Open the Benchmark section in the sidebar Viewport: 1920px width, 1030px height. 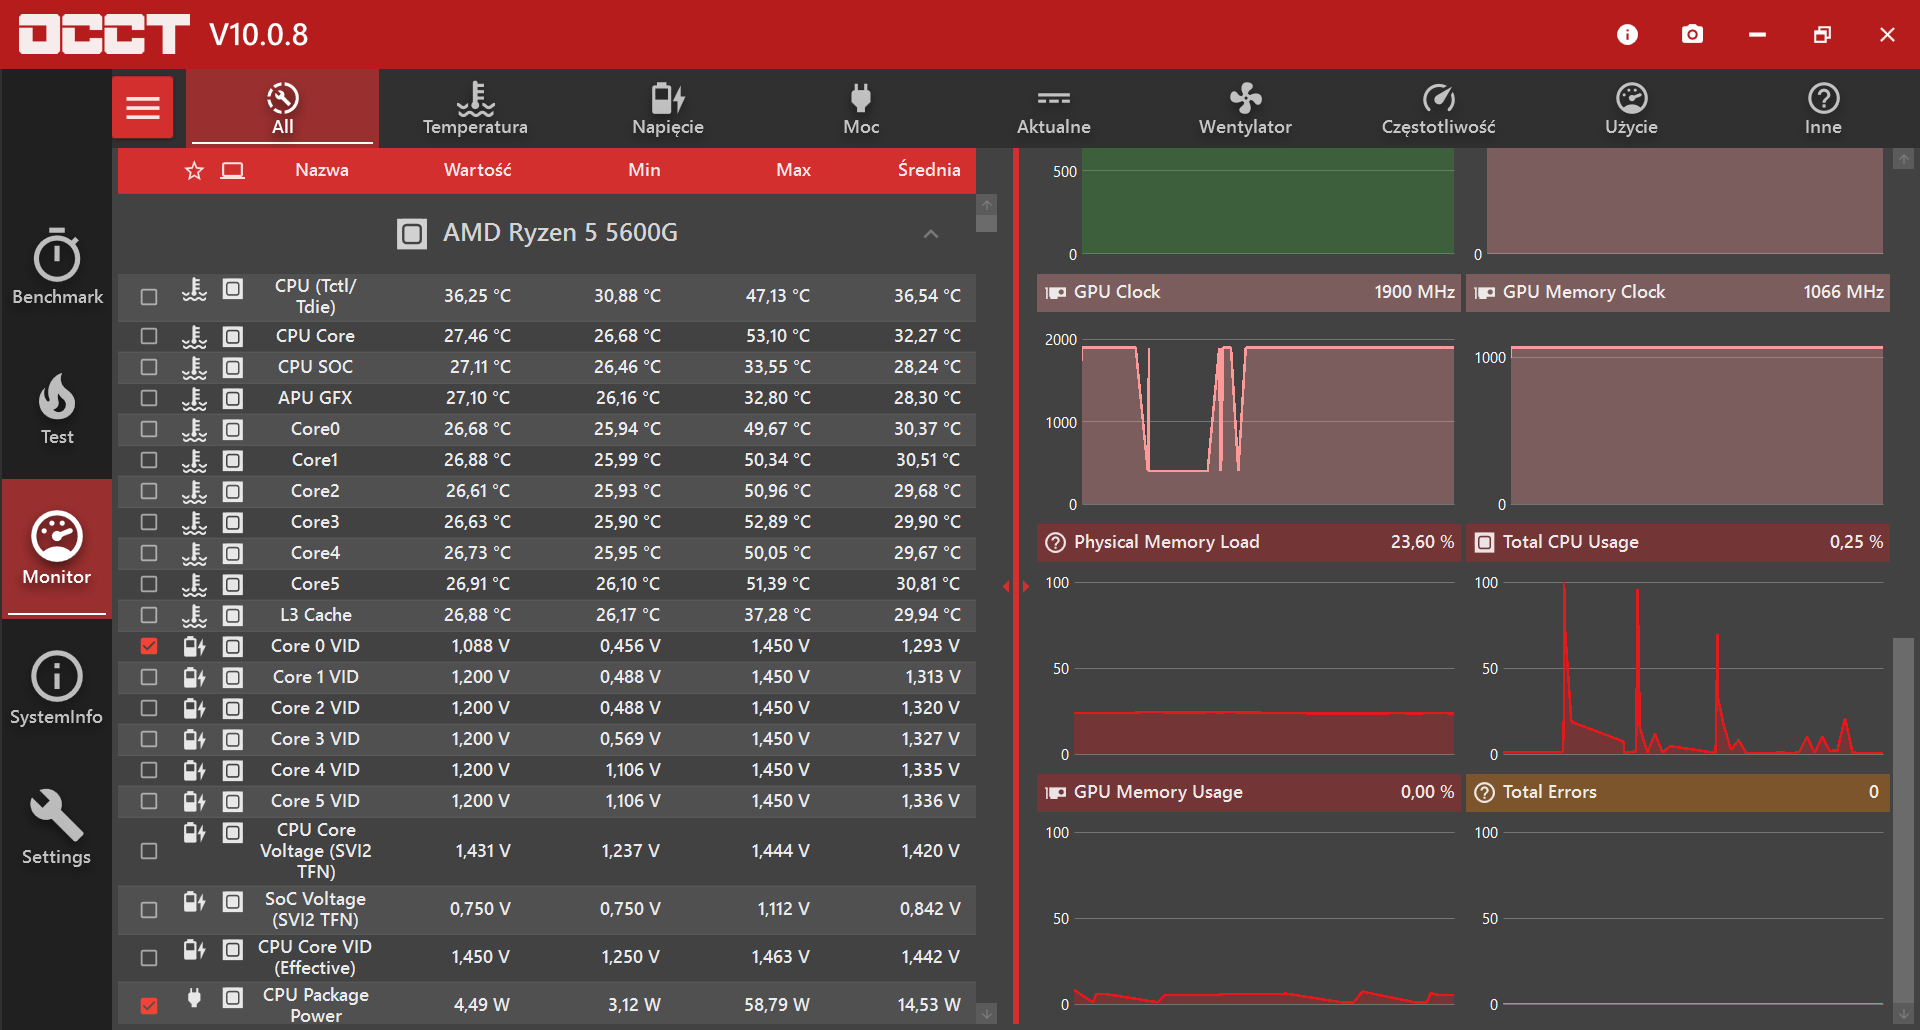pyautogui.click(x=57, y=267)
